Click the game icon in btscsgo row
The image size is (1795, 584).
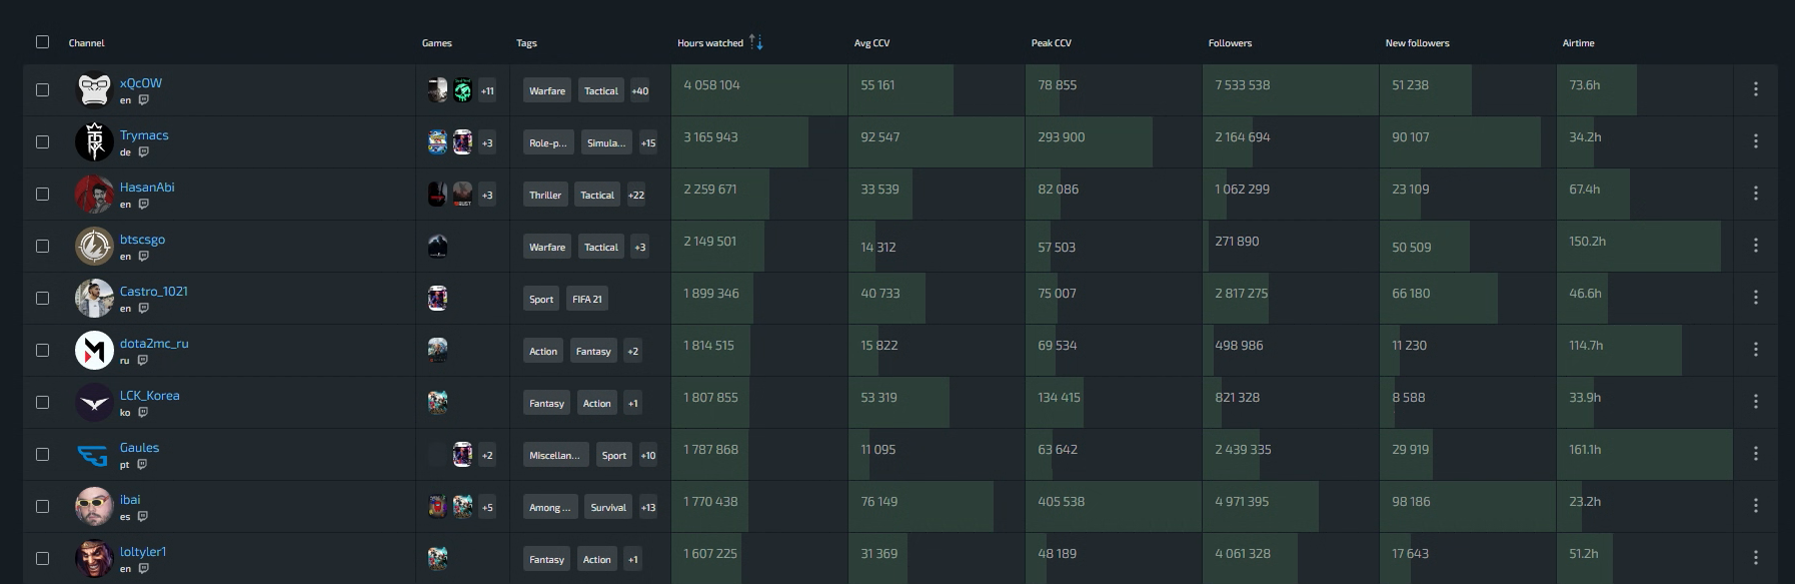[437, 246]
